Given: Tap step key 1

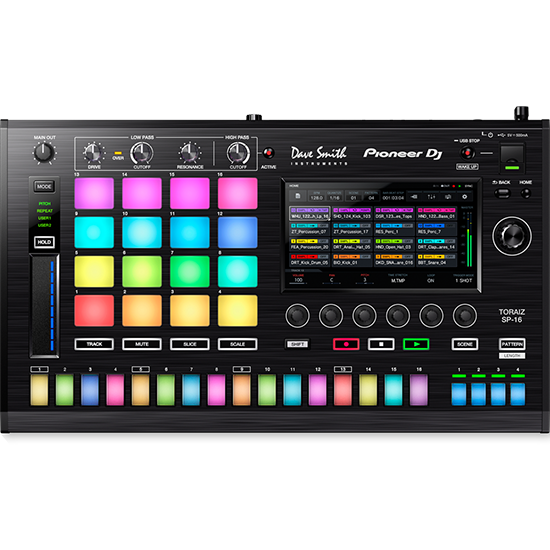Looking at the screenshot, I should 39,390.
